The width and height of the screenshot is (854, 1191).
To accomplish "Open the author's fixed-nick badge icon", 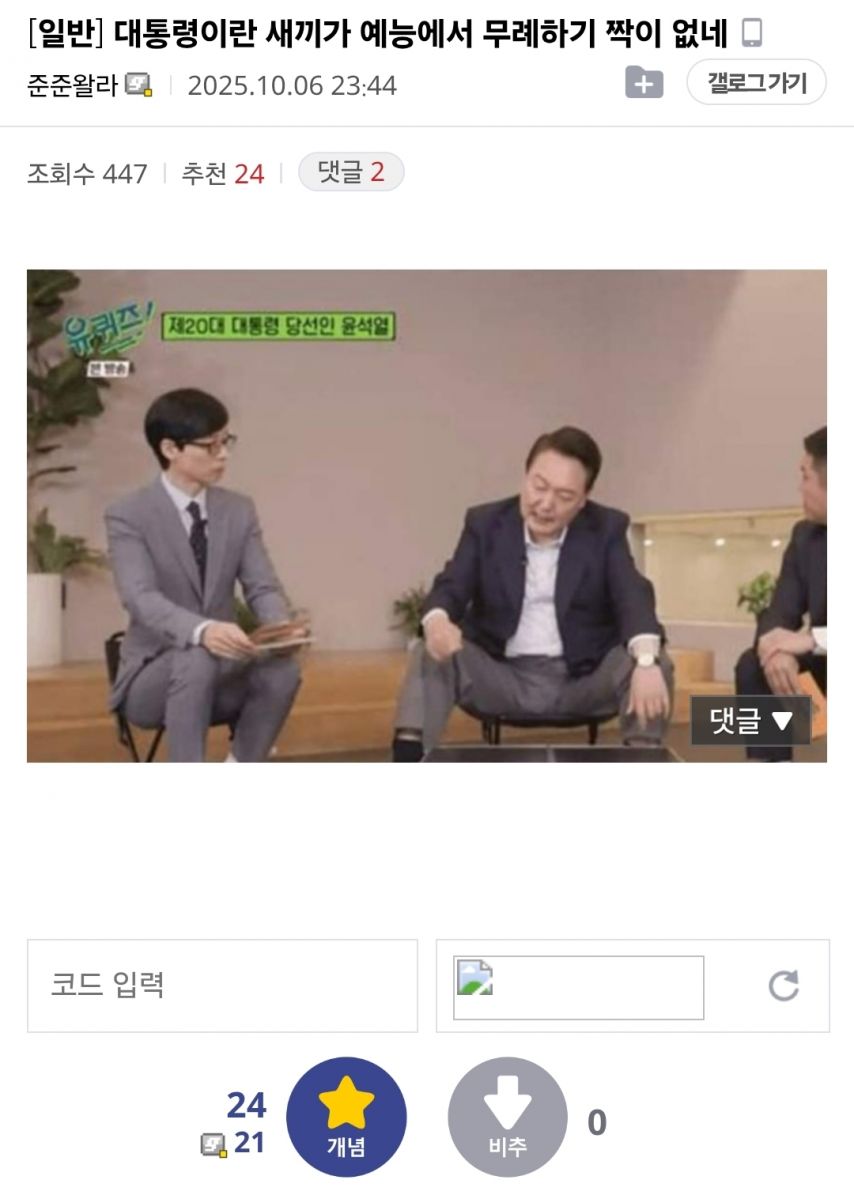I will coord(139,84).
